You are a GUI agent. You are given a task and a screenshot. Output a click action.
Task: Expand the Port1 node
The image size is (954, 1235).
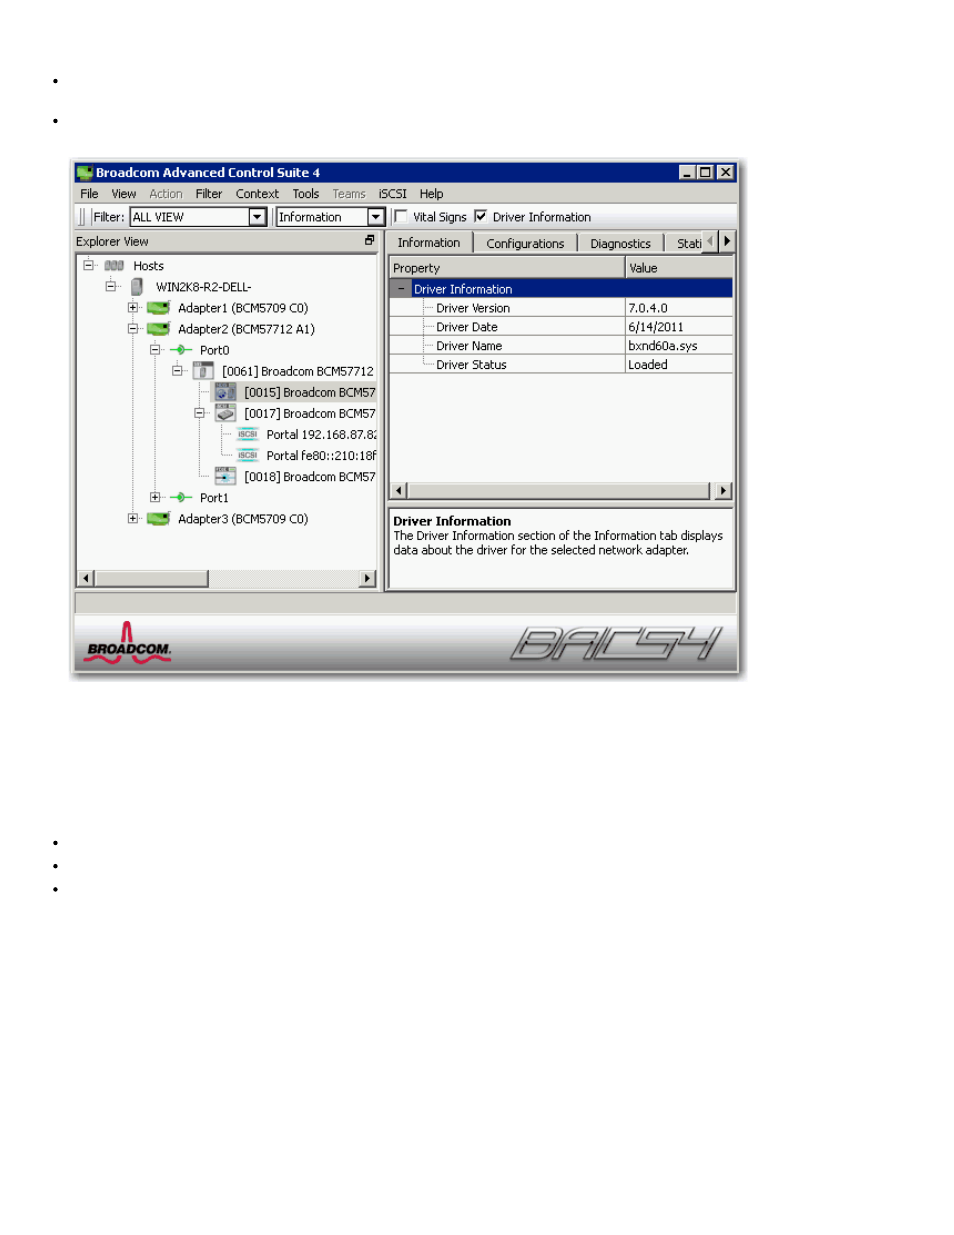click(x=155, y=497)
